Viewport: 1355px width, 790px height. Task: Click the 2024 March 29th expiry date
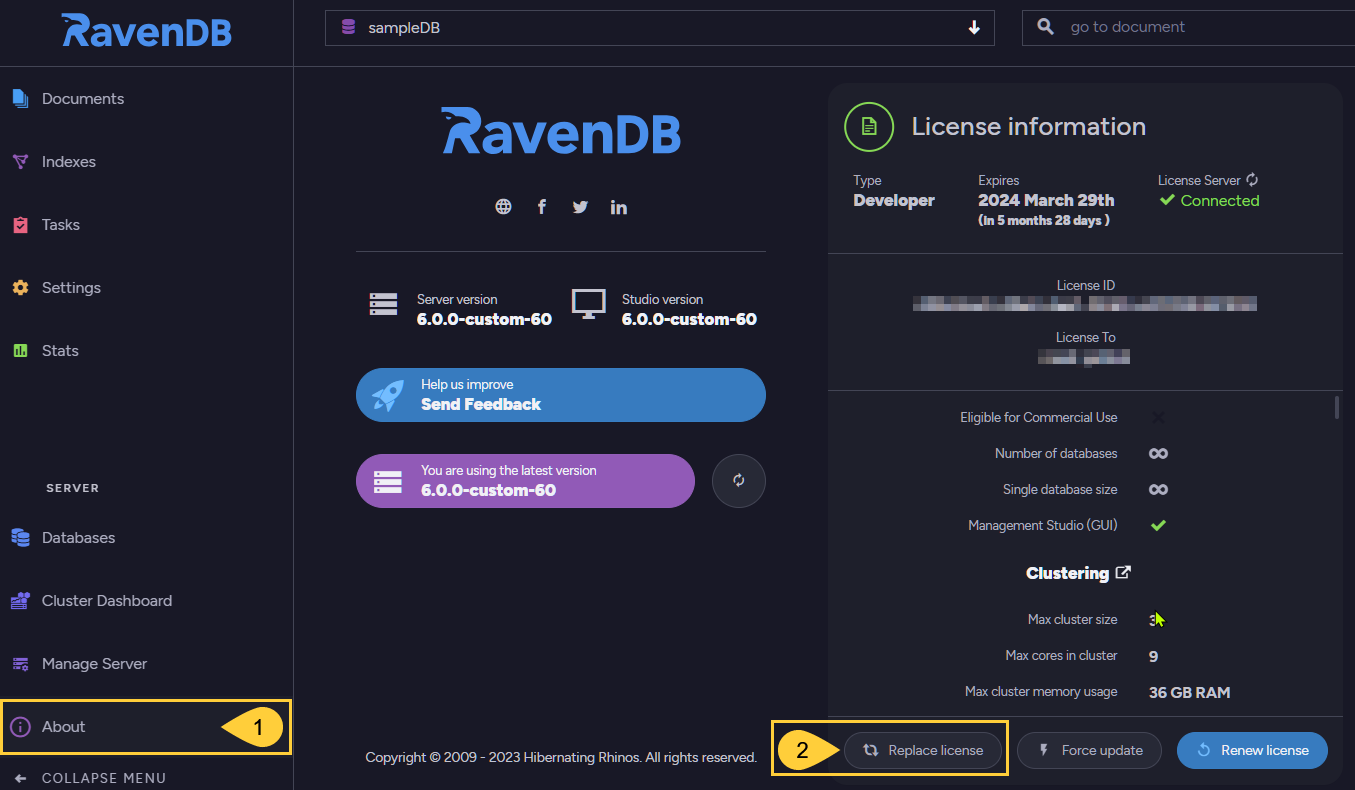1046,200
